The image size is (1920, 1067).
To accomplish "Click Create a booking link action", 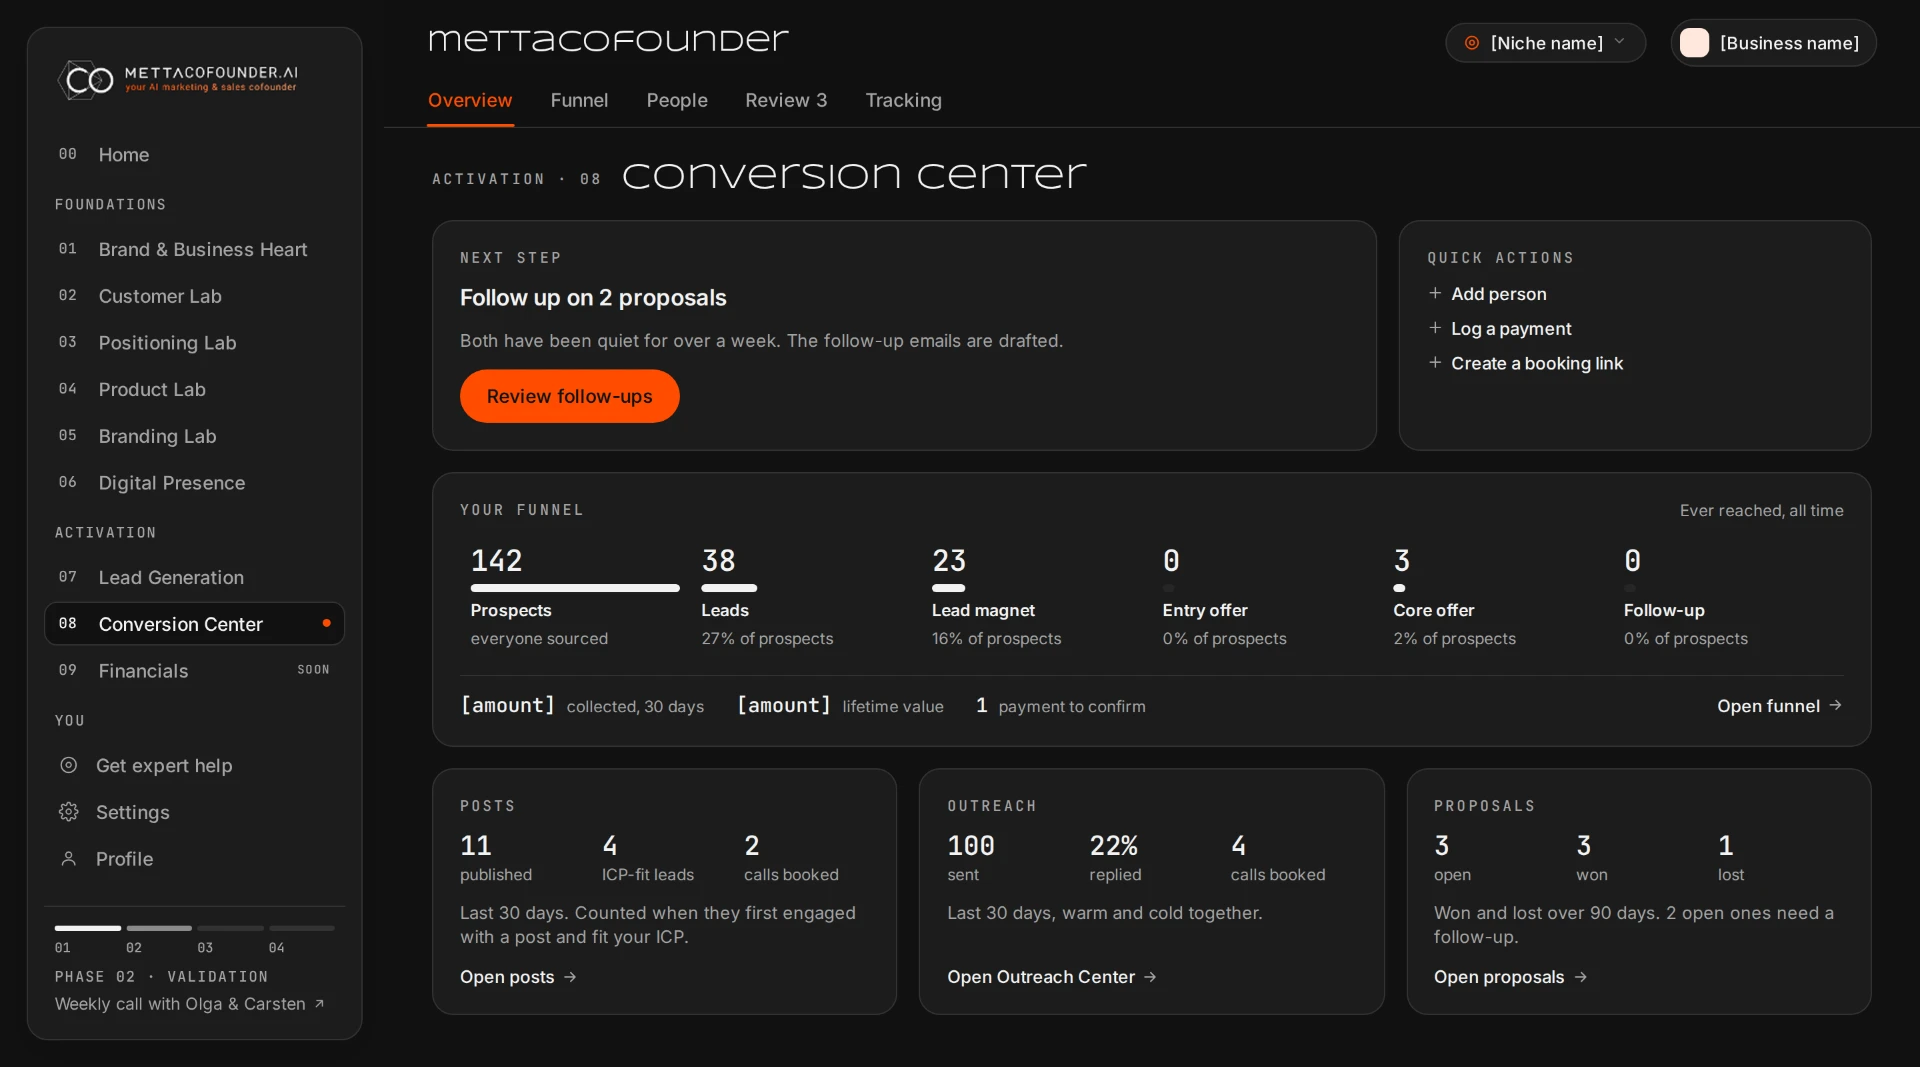I will (x=1525, y=363).
